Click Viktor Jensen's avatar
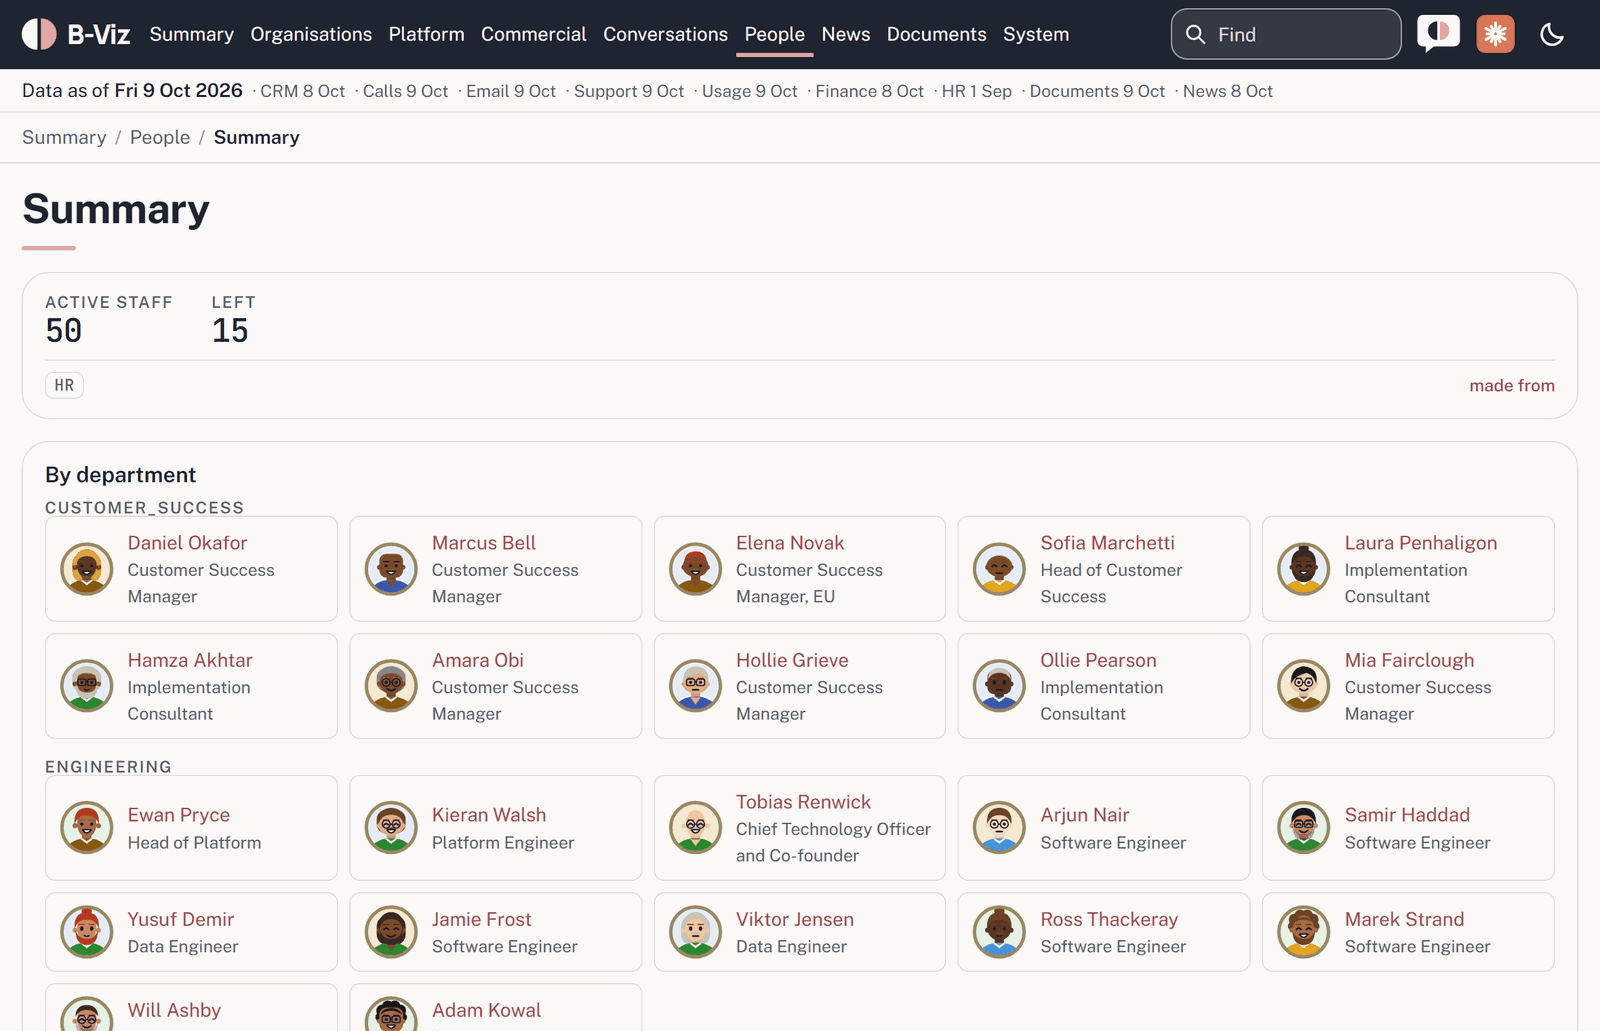The width and height of the screenshot is (1600, 1031). pos(695,932)
